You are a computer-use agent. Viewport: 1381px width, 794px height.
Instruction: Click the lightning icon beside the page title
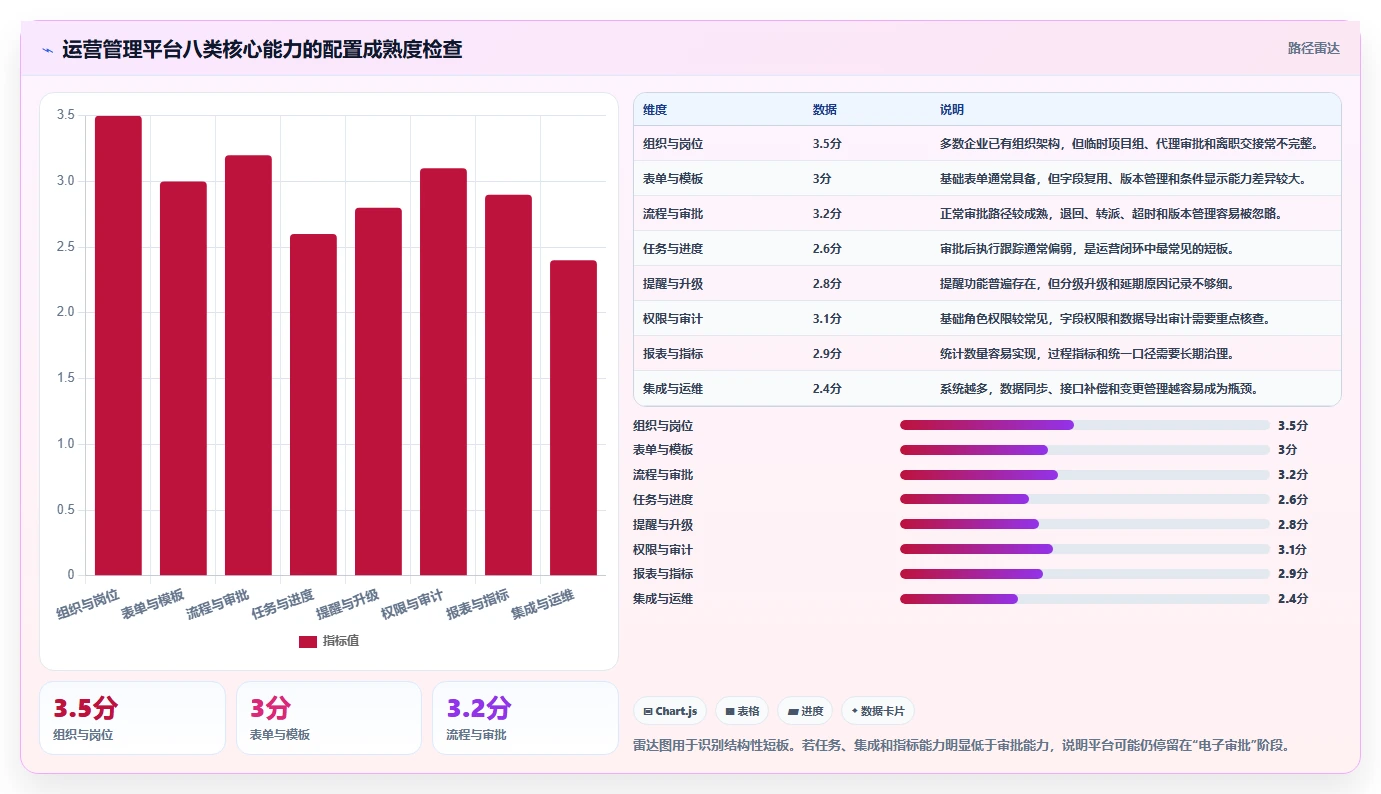tap(47, 50)
